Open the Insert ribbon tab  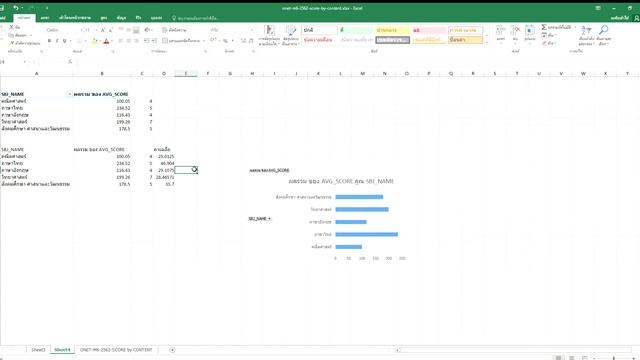[x=45, y=18]
